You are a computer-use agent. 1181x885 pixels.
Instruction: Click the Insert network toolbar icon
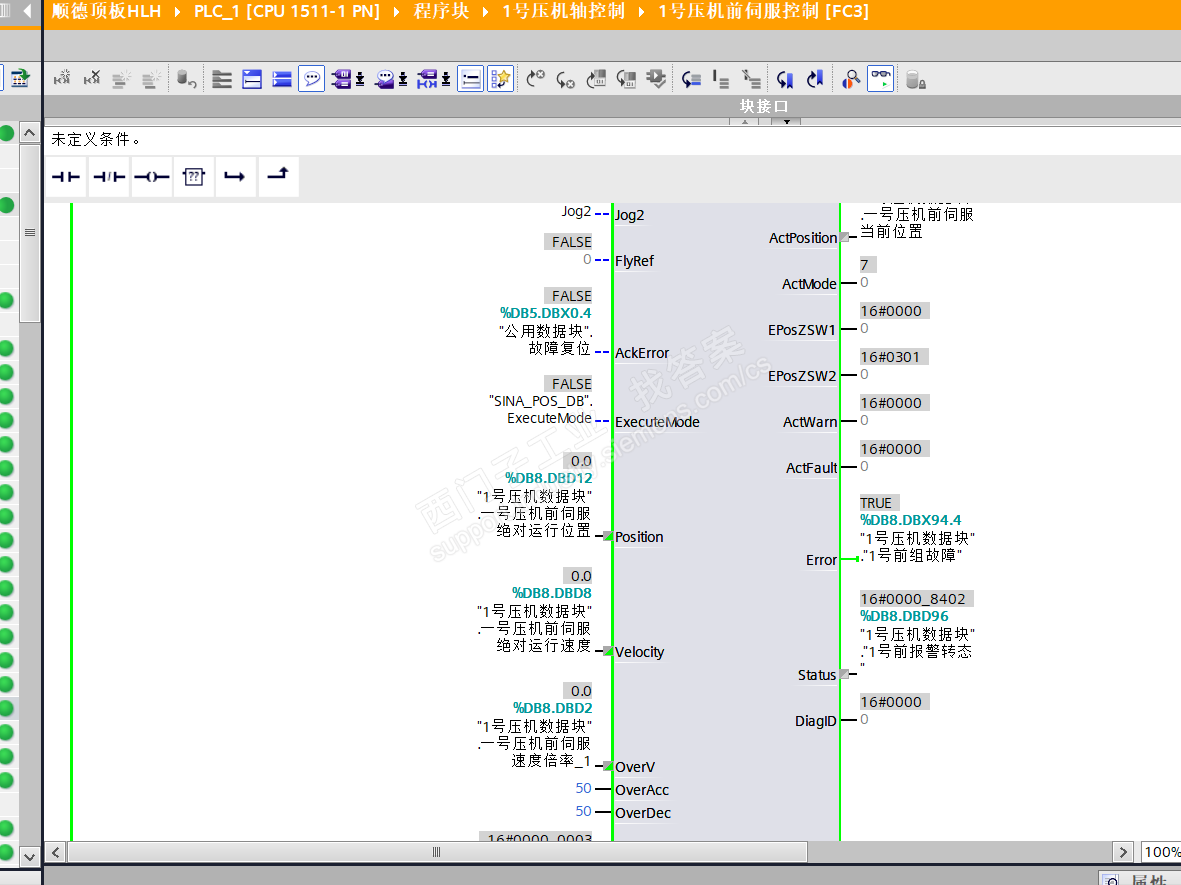(63, 78)
